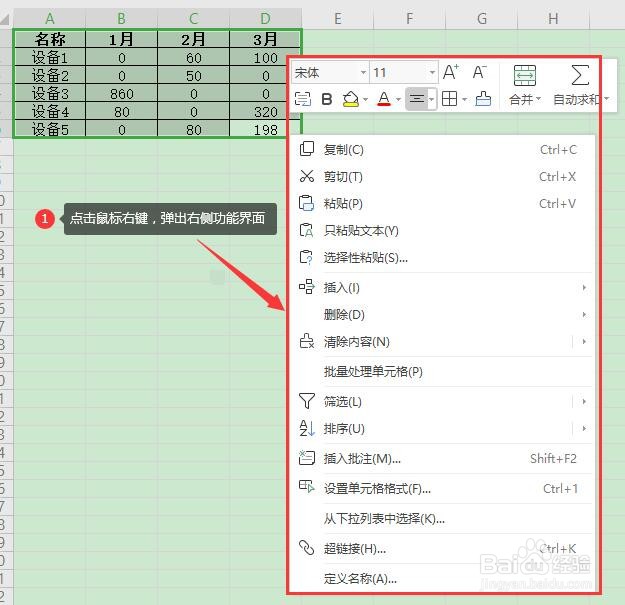This screenshot has width=625, height=605.
Task: Open font color dropdown arrow
Action: point(398,99)
